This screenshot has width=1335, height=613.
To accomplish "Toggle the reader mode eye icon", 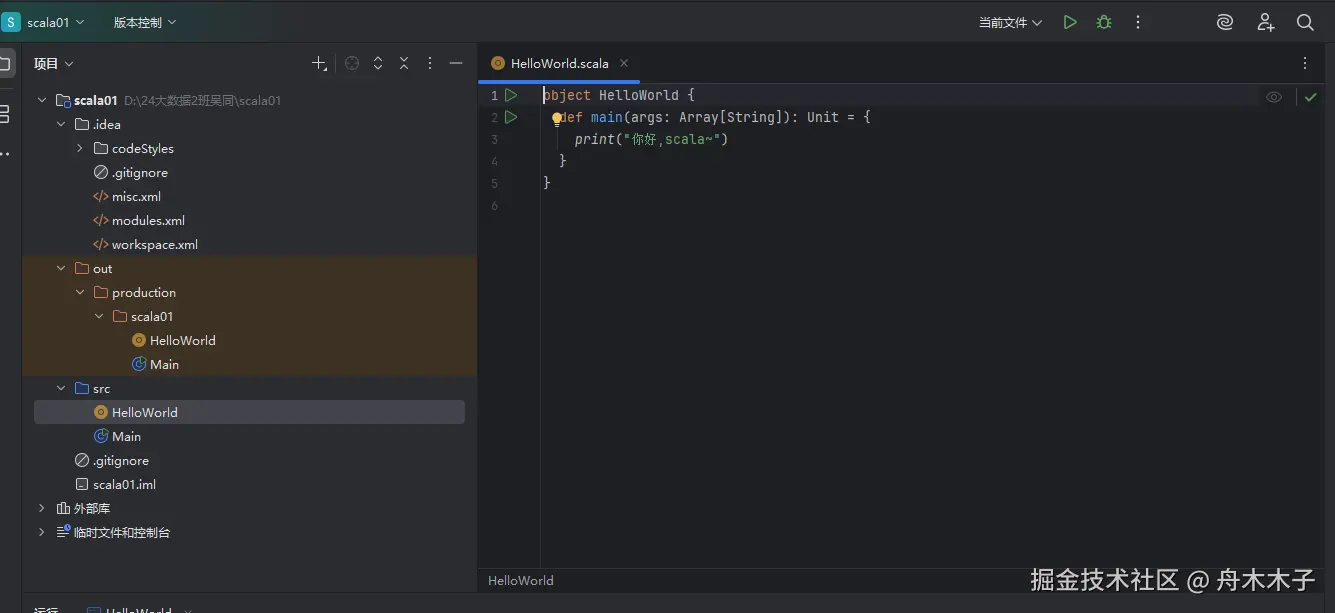I will point(1274,97).
